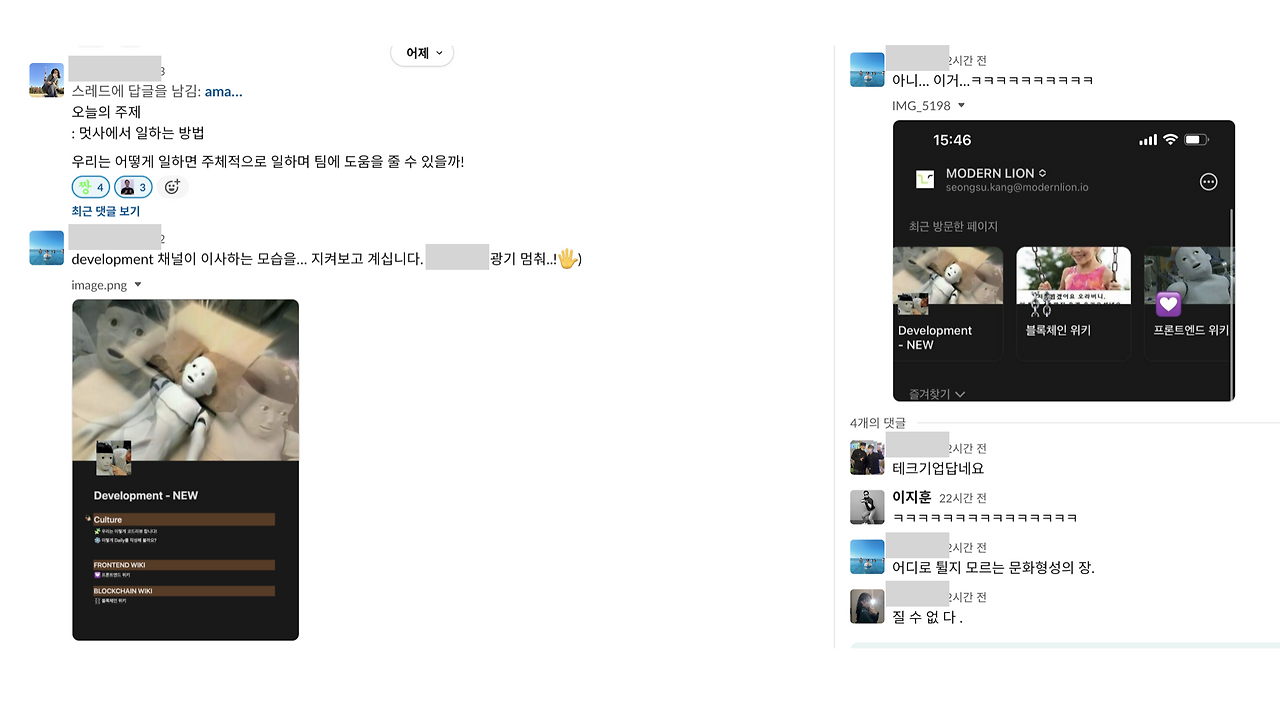Open the profile photo of 오늘의 주제 poster
This screenshot has height=720, width=1280.
coord(47,80)
